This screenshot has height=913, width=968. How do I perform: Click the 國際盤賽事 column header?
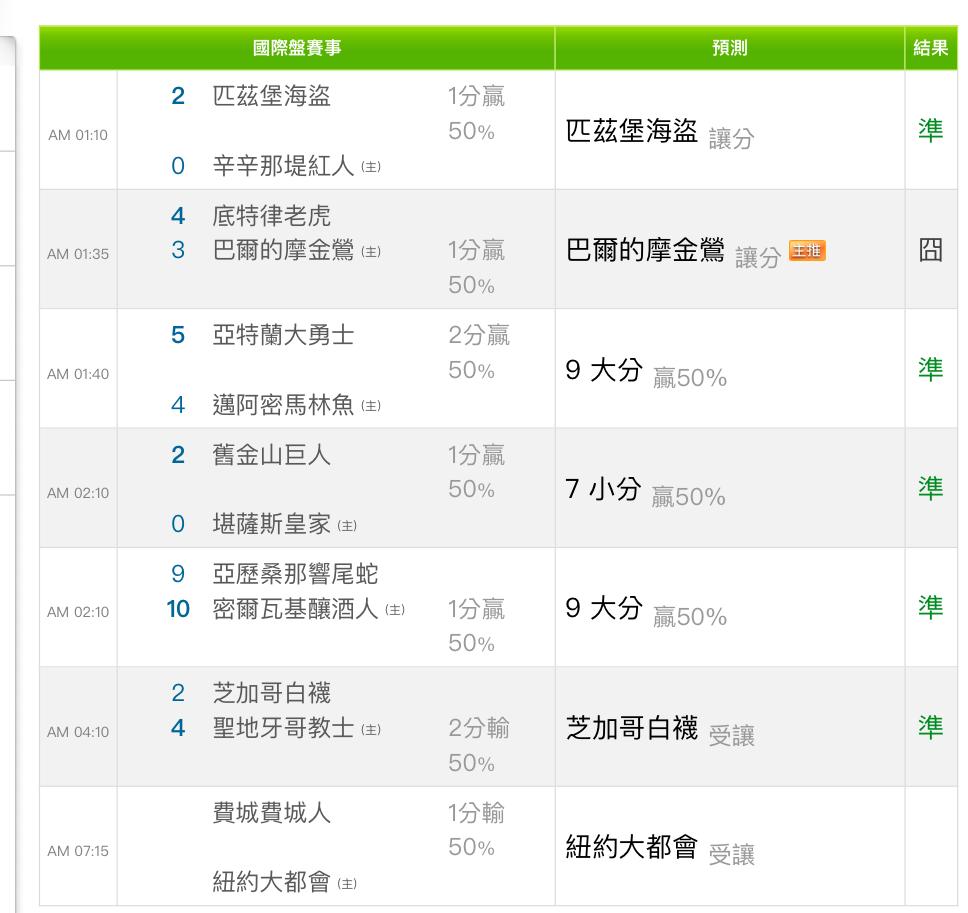pyautogui.click(x=297, y=48)
